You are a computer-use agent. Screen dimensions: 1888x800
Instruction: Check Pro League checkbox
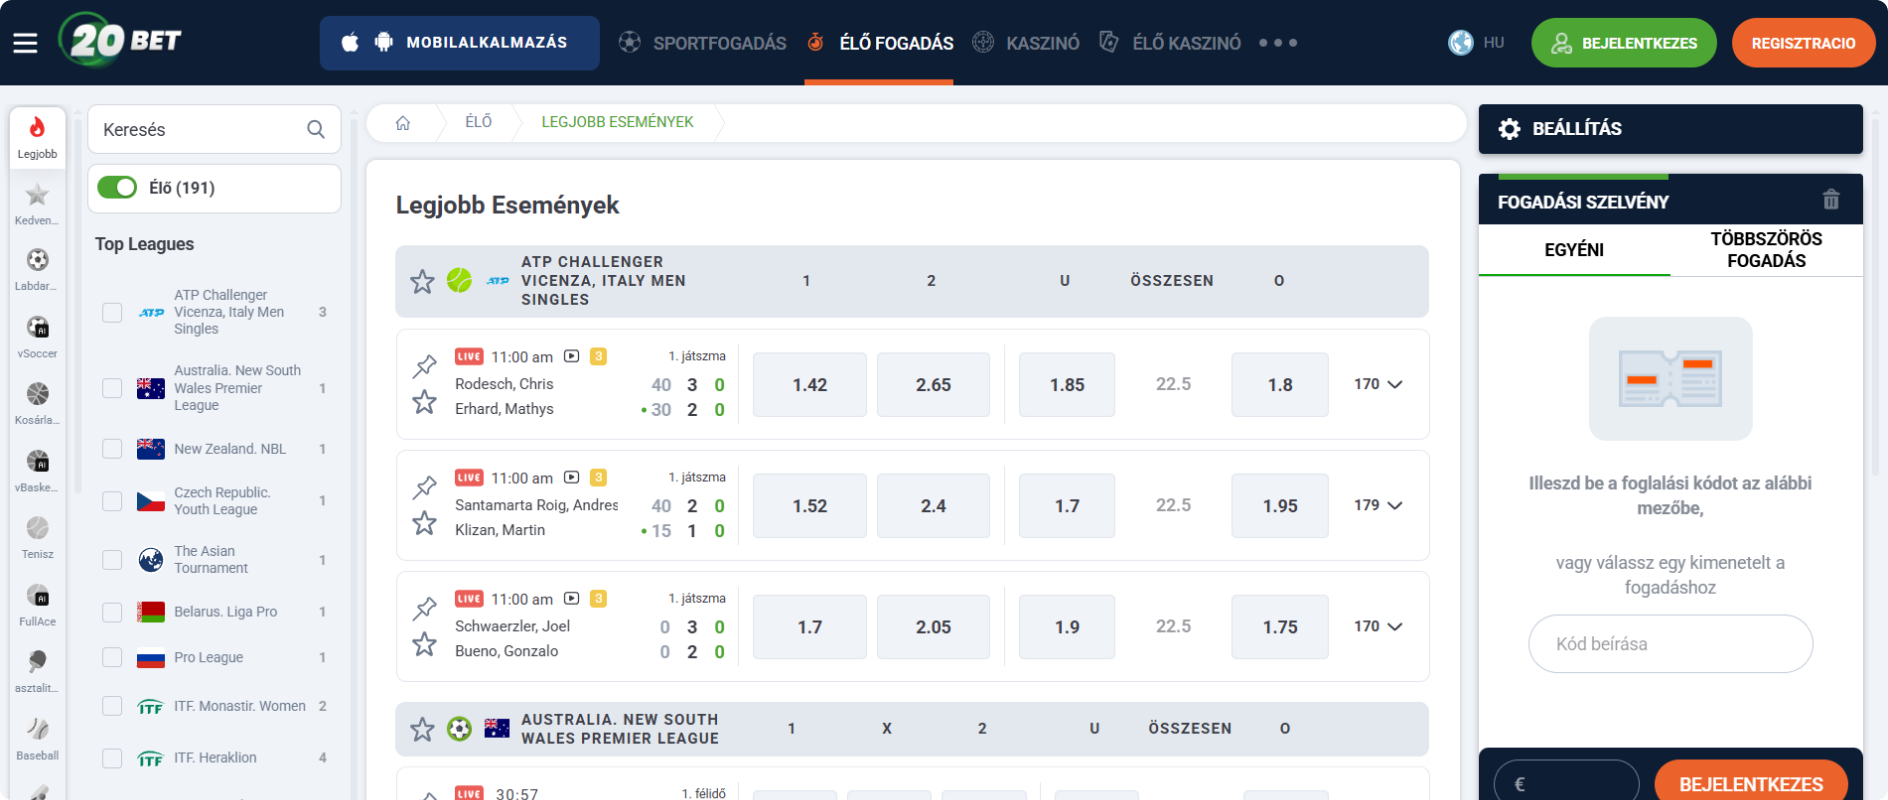tap(112, 658)
